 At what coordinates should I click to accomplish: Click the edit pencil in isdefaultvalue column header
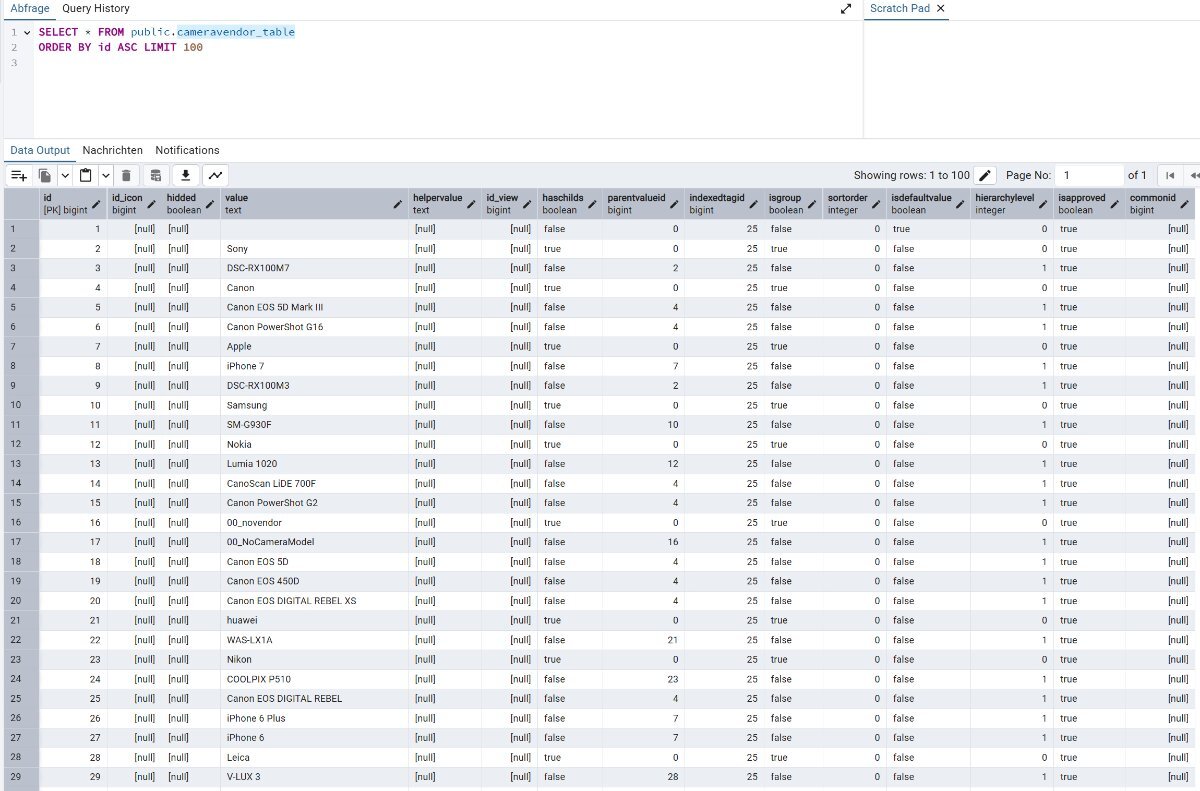960,204
